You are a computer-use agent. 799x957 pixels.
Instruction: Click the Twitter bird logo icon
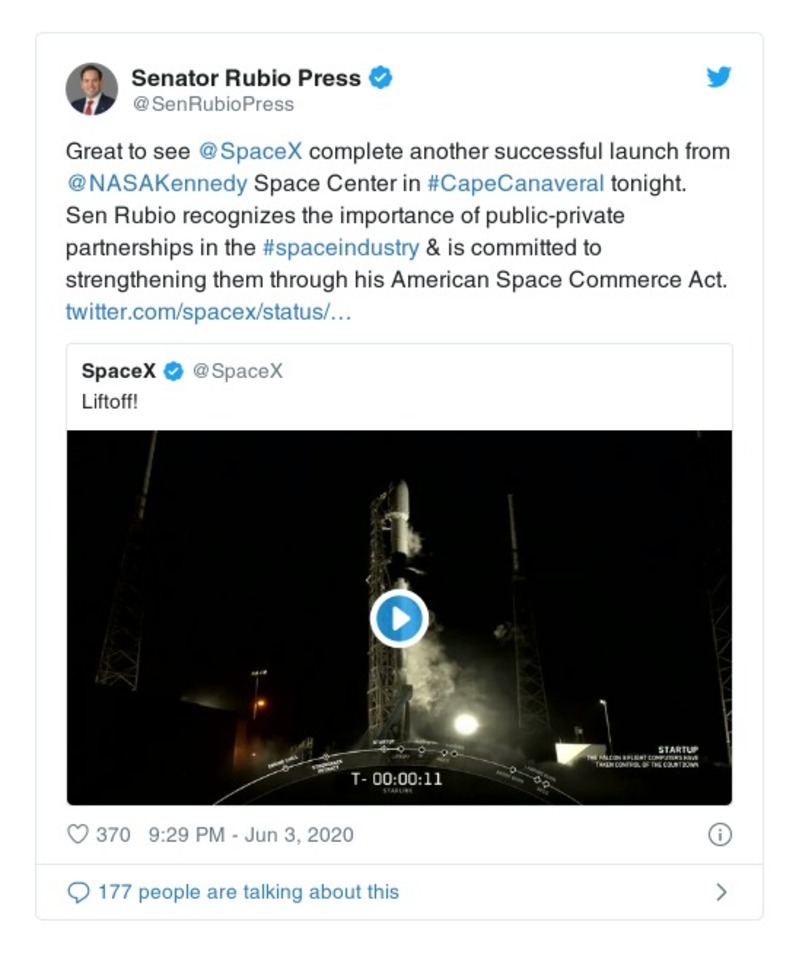click(718, 78)
